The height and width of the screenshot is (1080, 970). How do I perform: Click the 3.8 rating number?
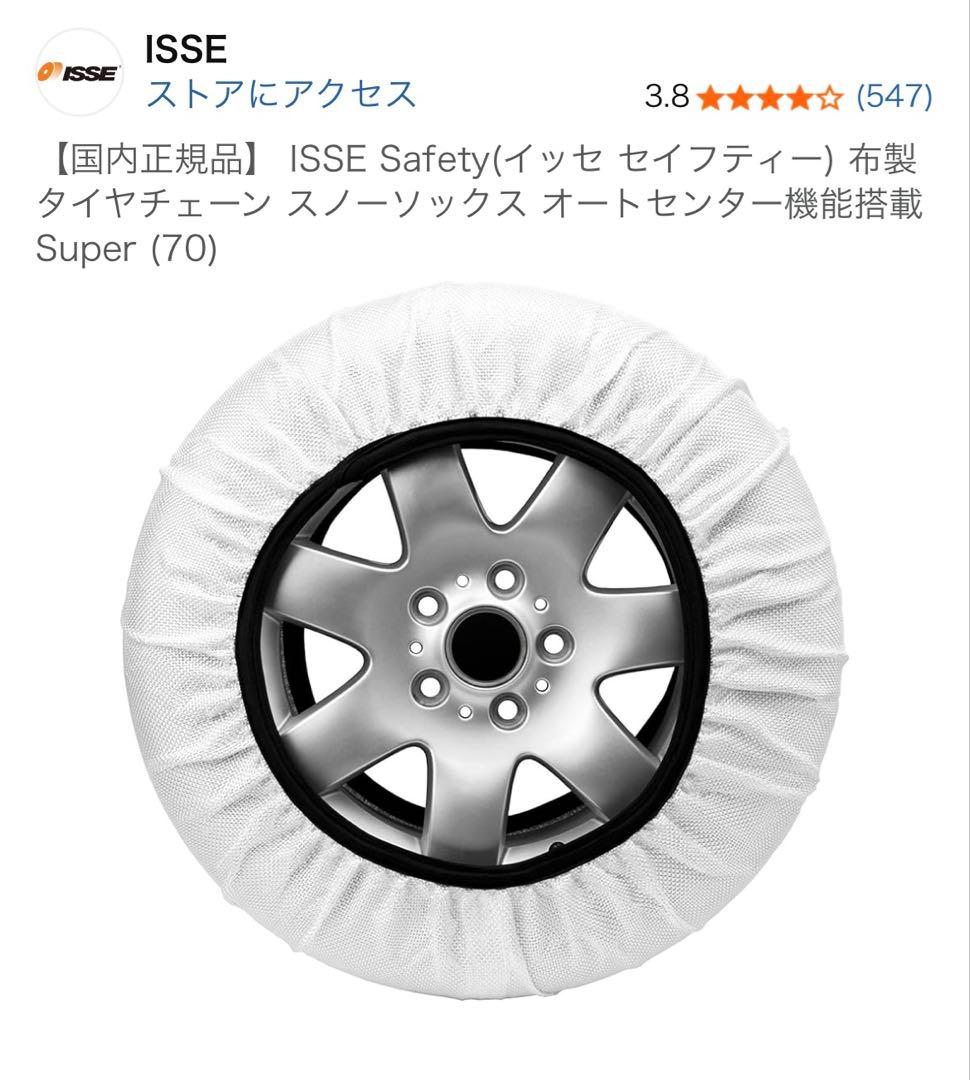667,96
